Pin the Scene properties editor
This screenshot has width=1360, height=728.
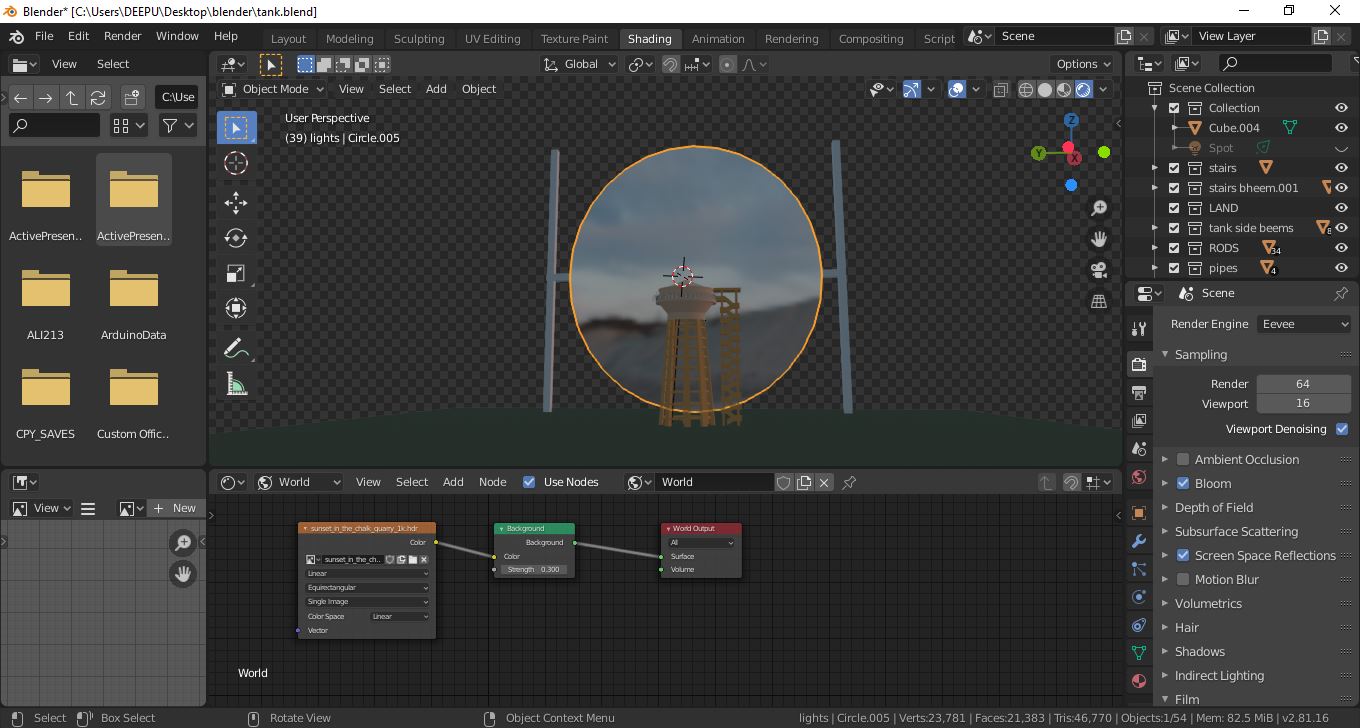tap(1341, 293)
